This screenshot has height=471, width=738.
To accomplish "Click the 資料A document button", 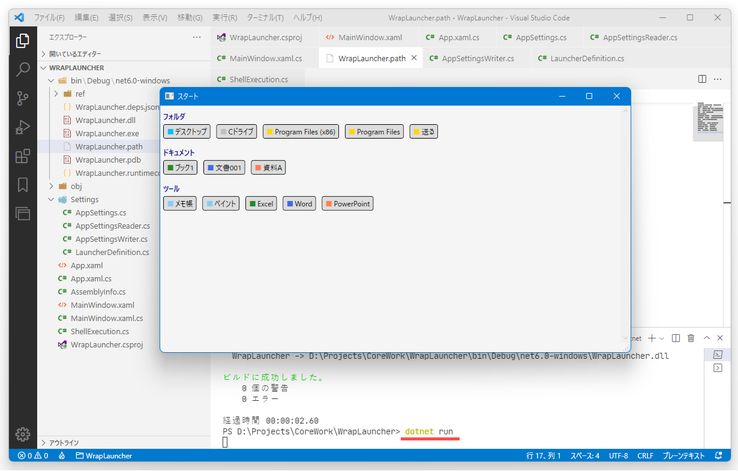I will coord(268,168).
